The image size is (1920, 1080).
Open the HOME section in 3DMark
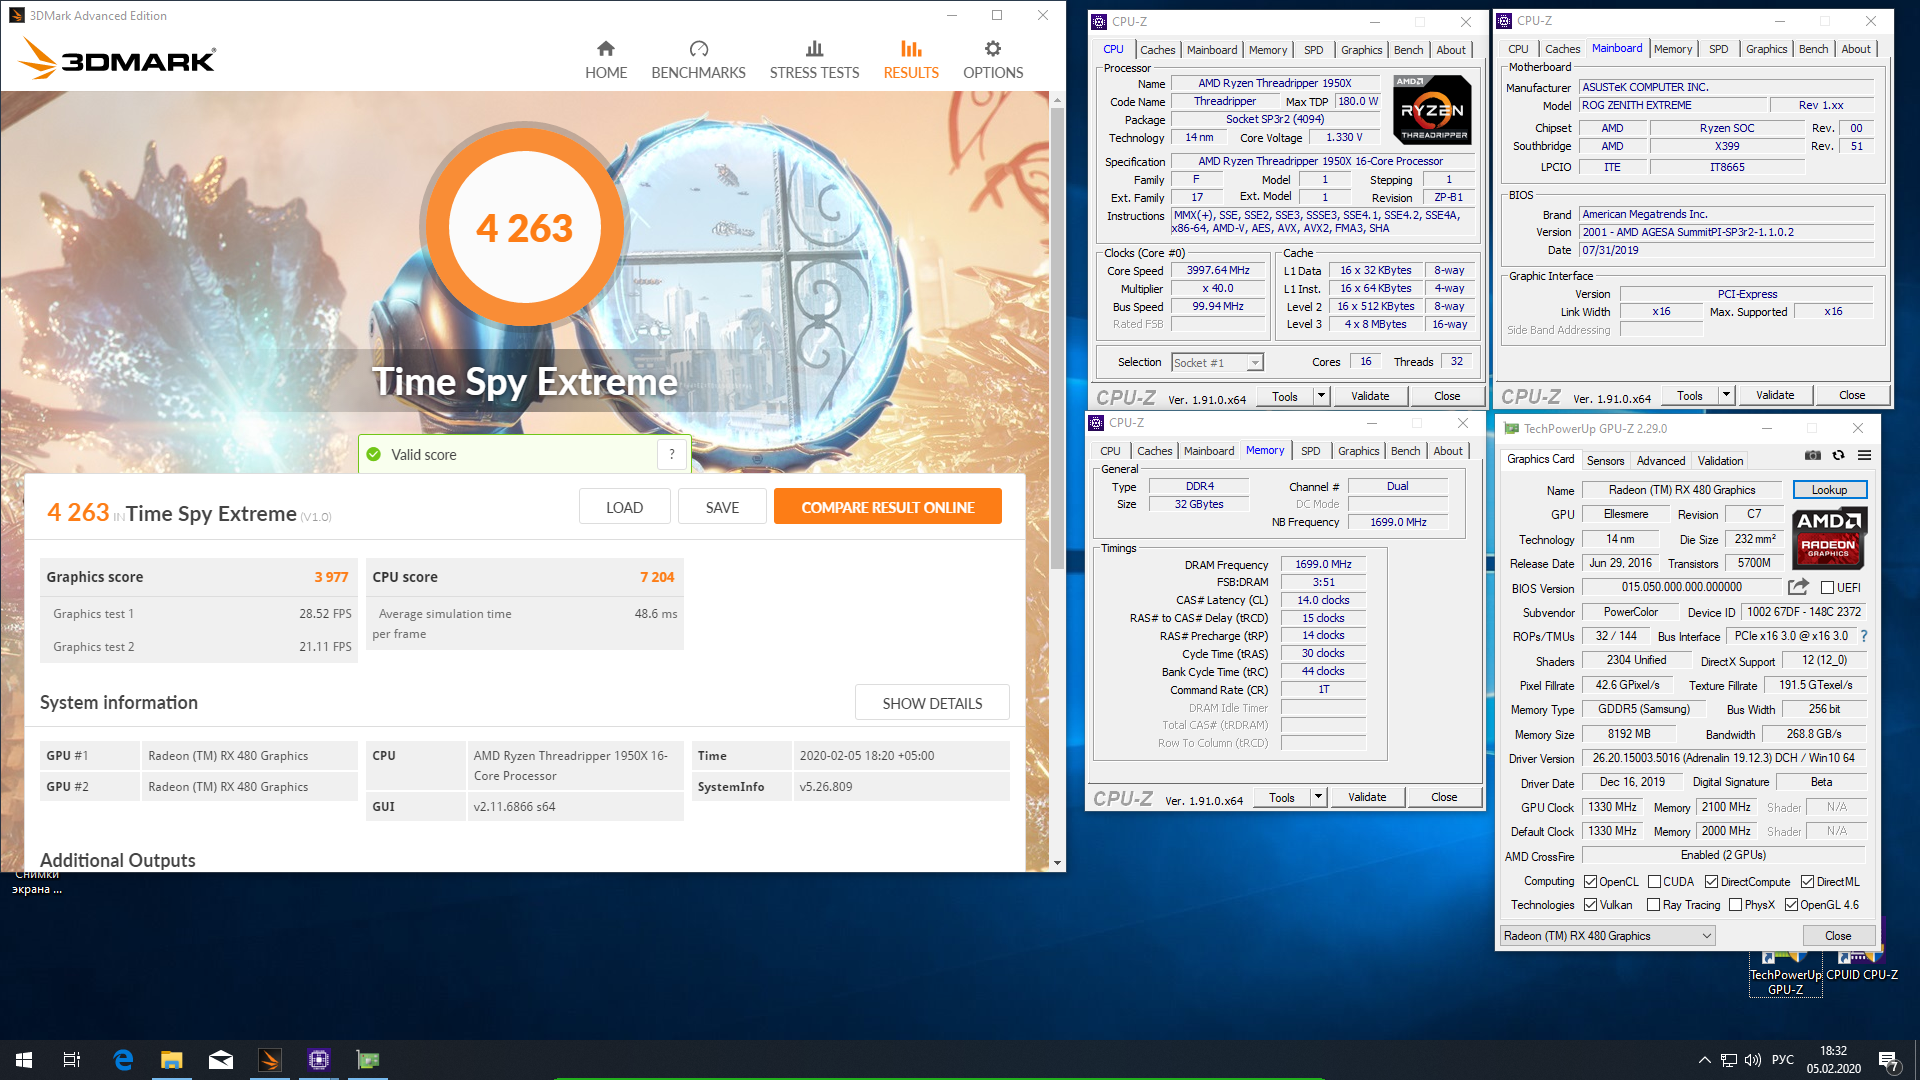point(606,60)
